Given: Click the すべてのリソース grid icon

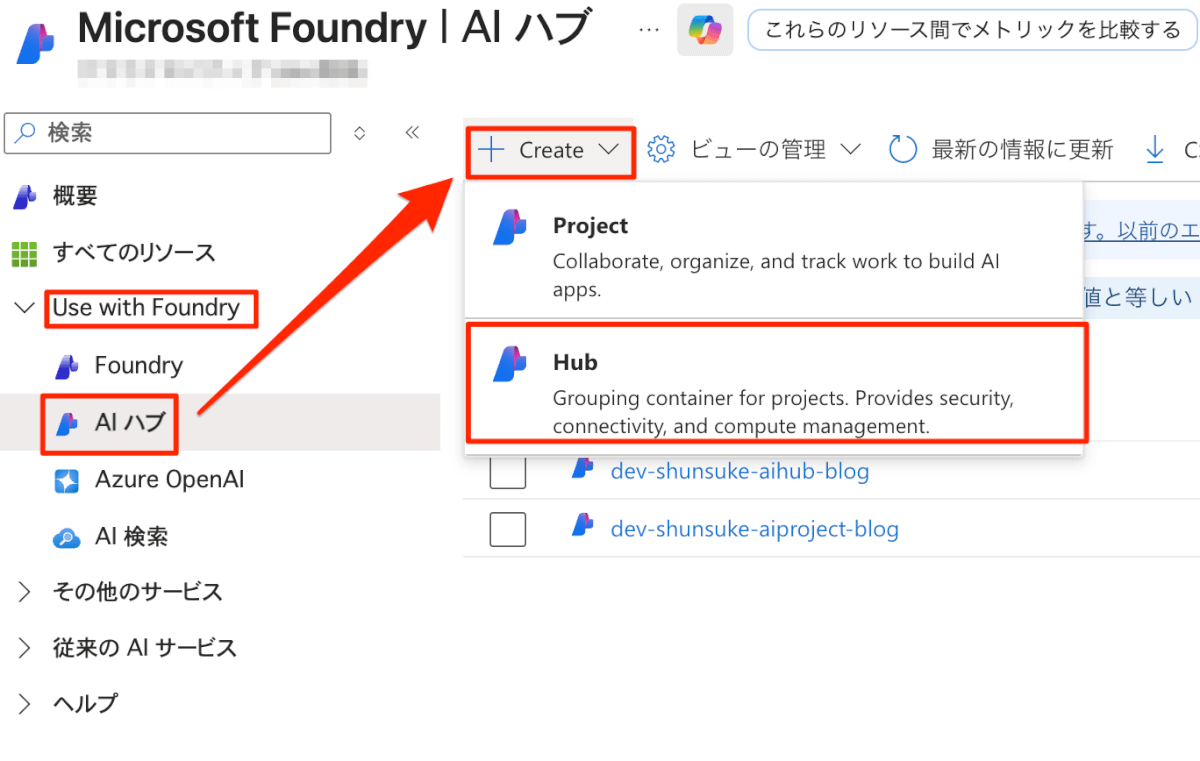Looking at the screenshot, I should click(24, 253).
